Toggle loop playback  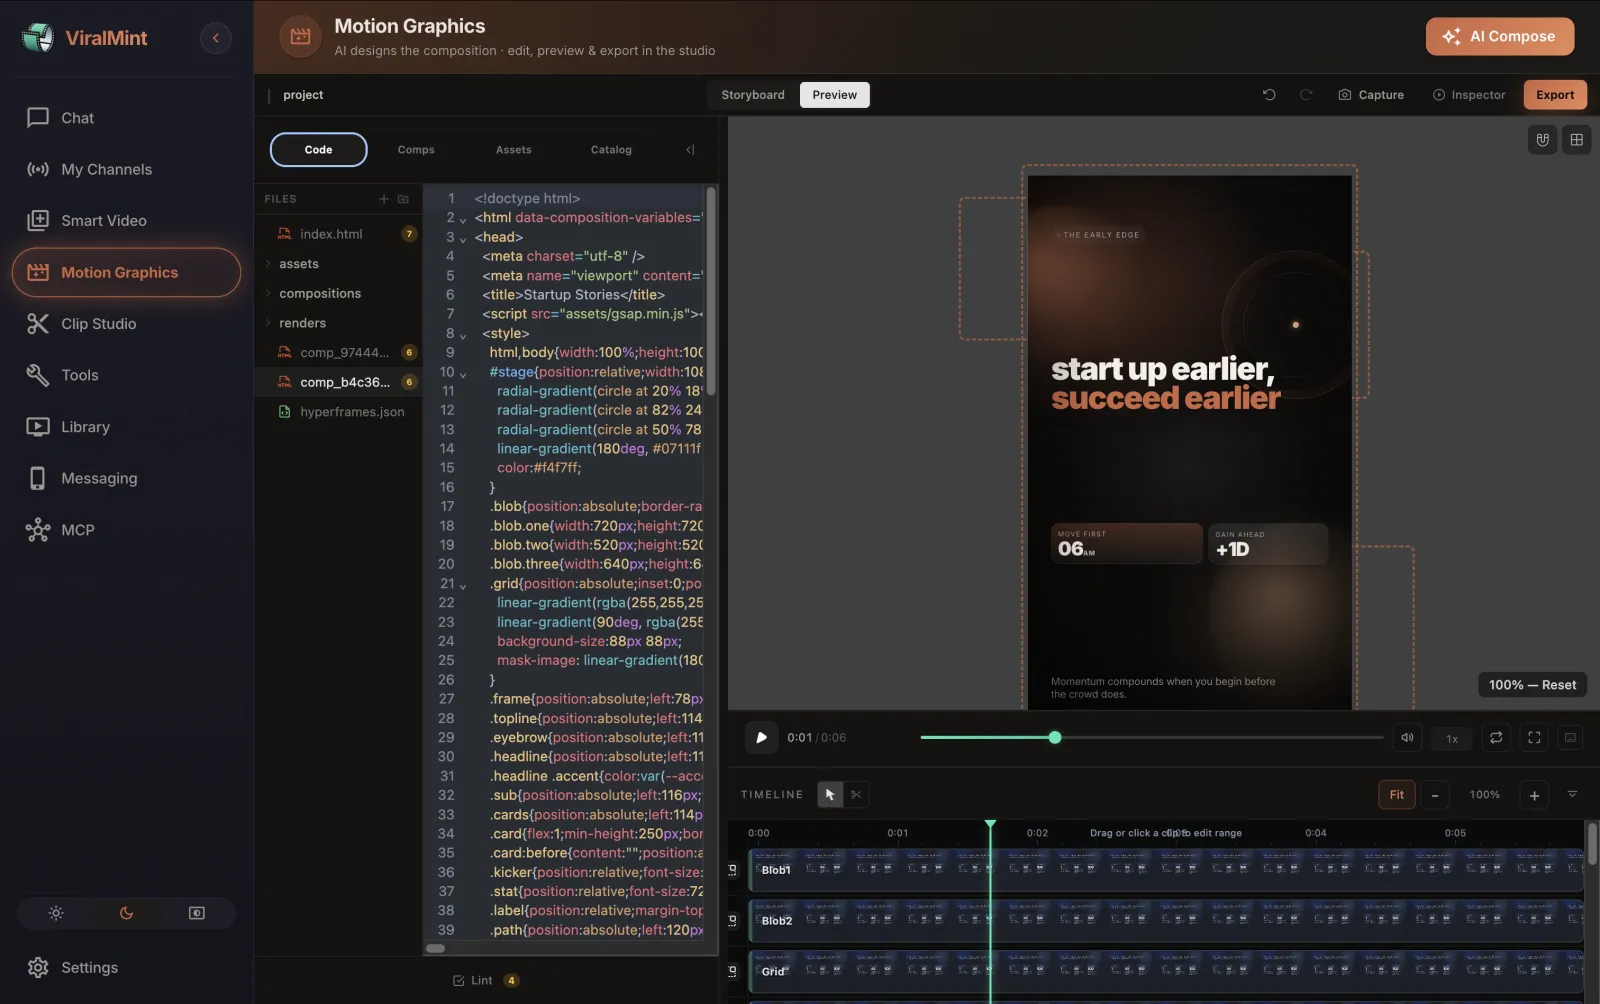[x=1496, y=738]
